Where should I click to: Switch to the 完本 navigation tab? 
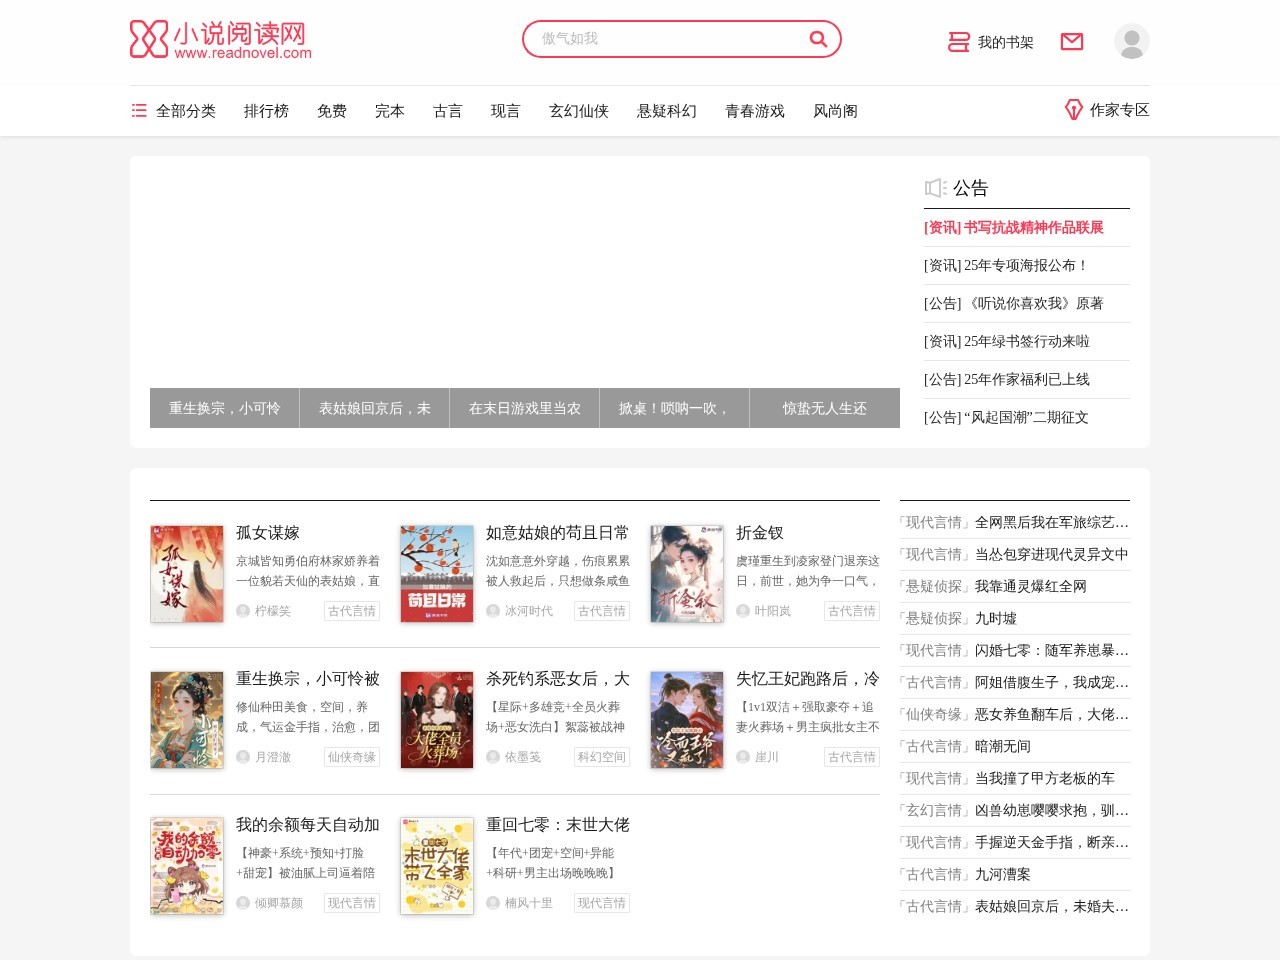click(389, 111)
